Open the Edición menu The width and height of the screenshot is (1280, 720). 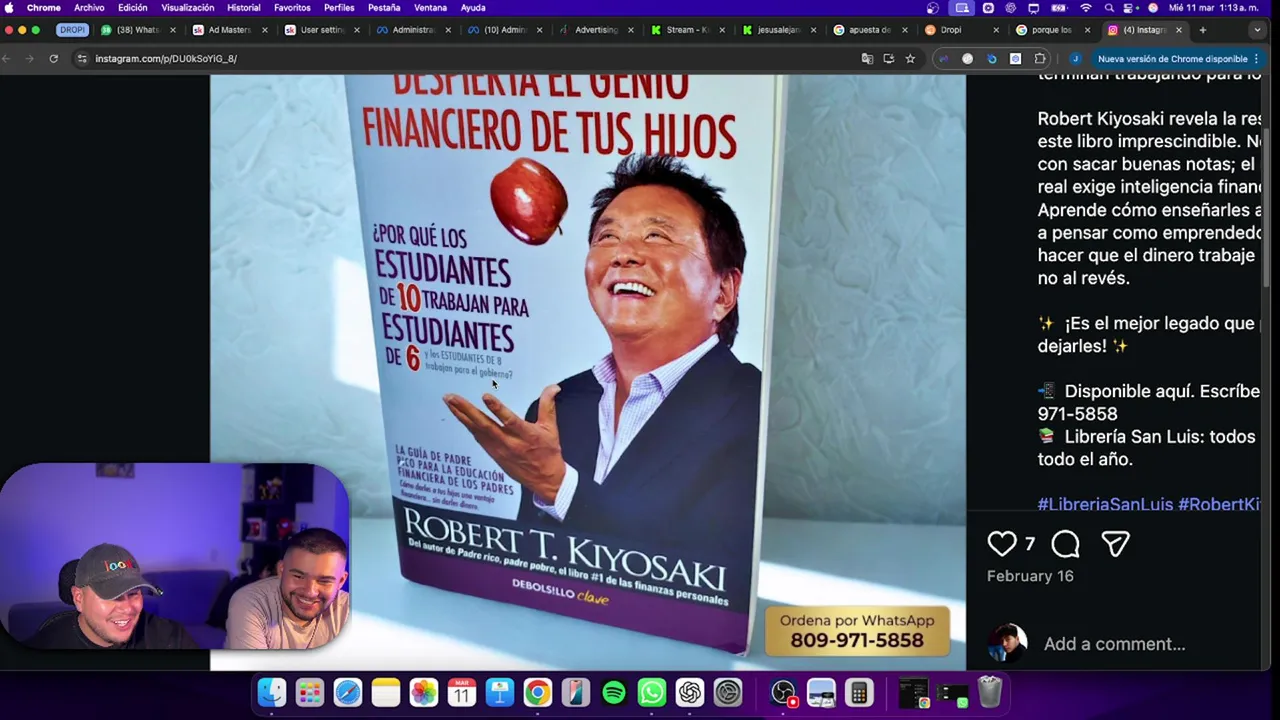click(x=132, y=8)
